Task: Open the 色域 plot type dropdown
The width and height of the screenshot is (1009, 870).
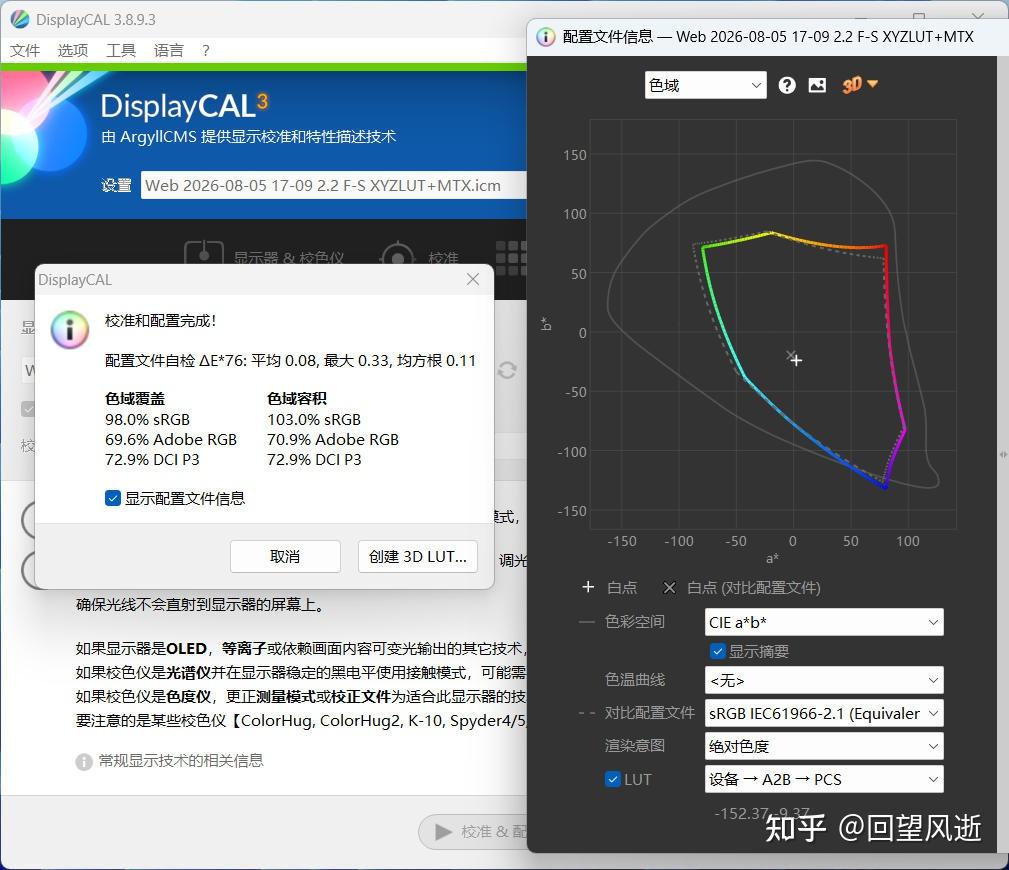Action: coord(705,85)
